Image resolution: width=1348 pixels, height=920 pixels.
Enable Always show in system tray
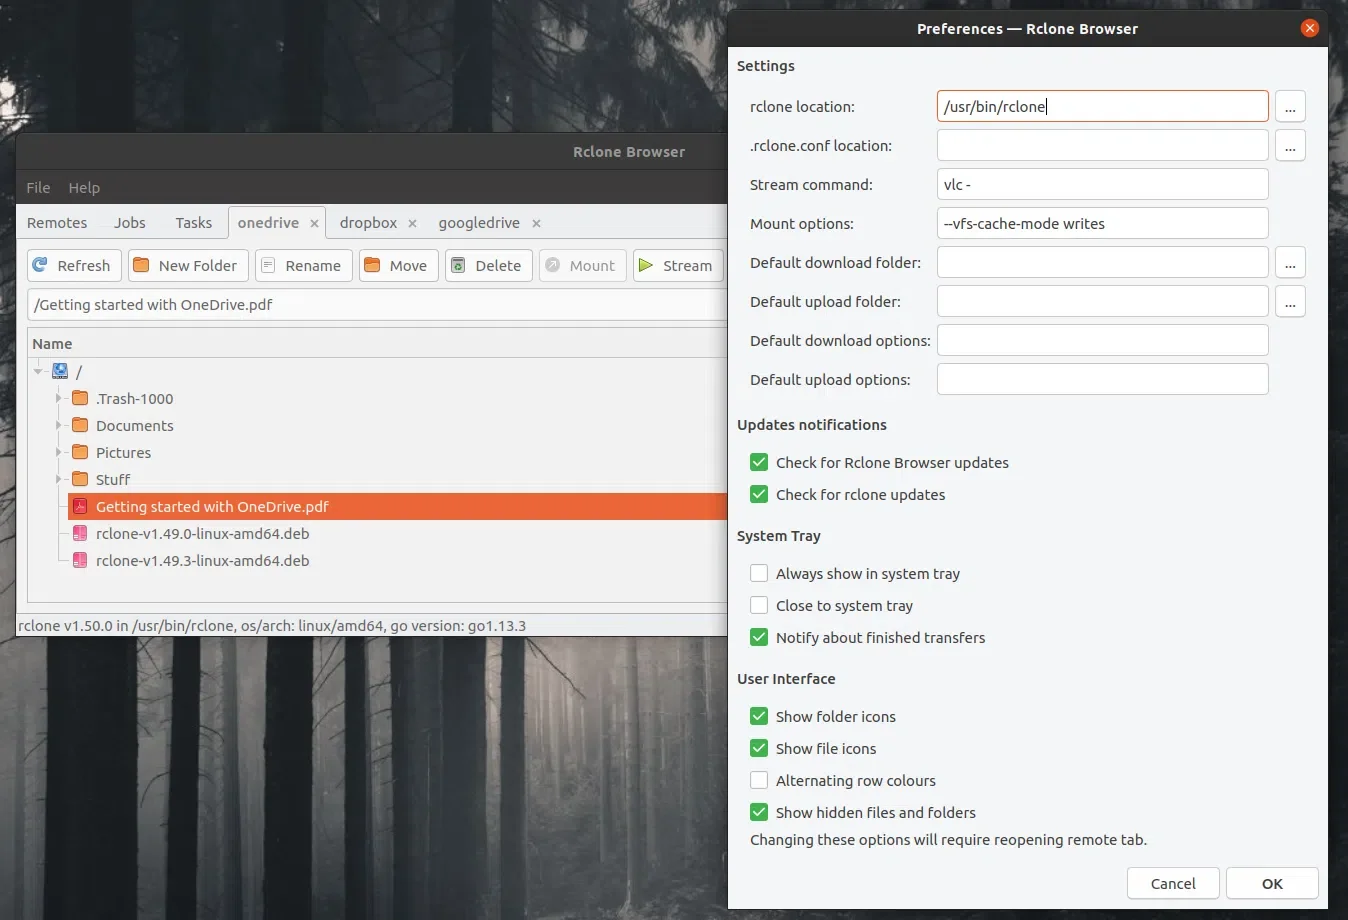(x=759, y=573)
